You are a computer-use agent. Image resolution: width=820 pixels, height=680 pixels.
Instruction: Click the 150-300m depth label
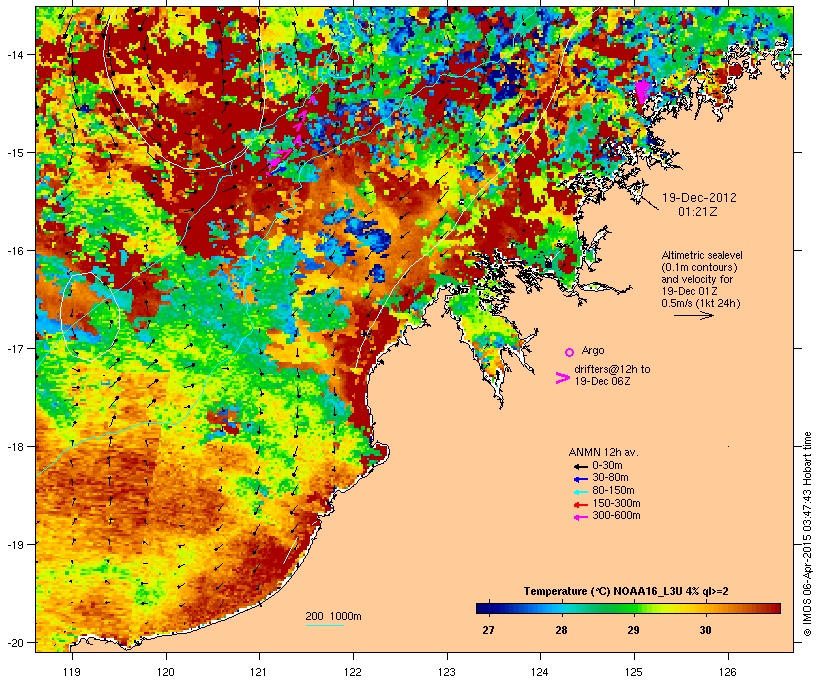[x=616, y=503]
